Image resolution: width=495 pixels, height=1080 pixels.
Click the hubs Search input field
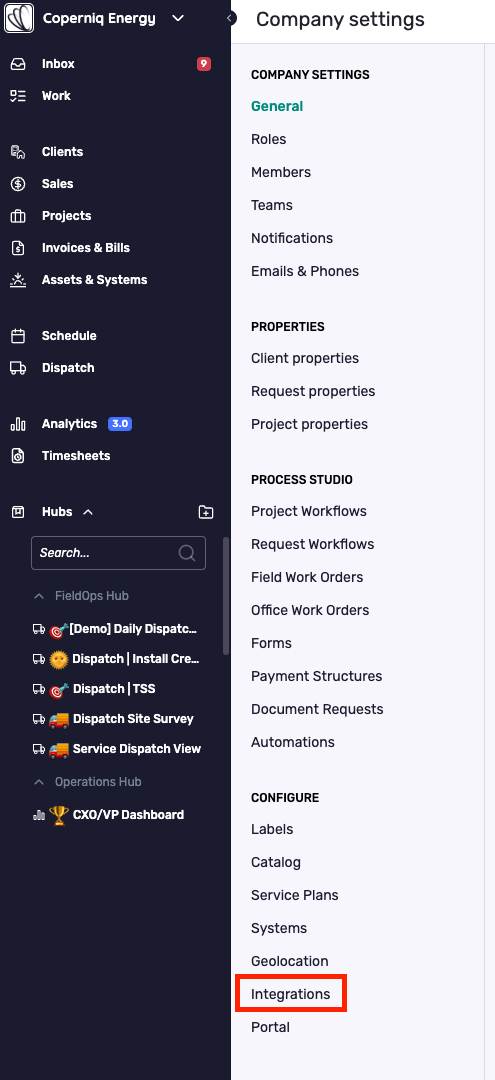click(118, 553)
